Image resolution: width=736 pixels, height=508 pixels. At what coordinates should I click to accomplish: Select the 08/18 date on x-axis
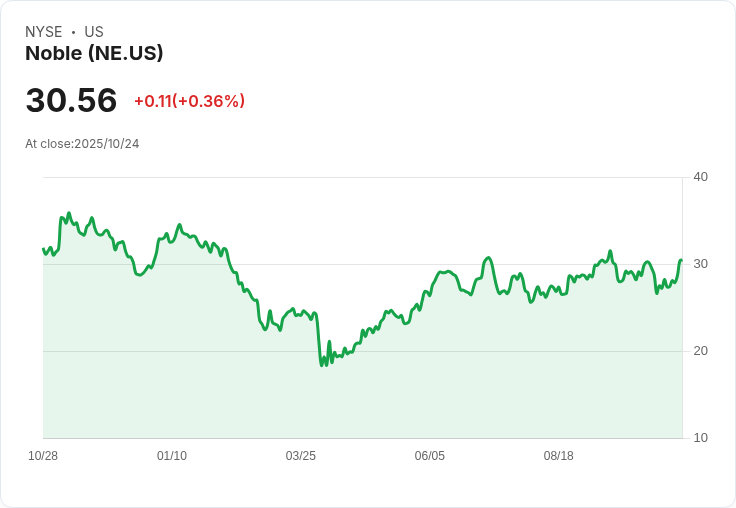point(559,456)
